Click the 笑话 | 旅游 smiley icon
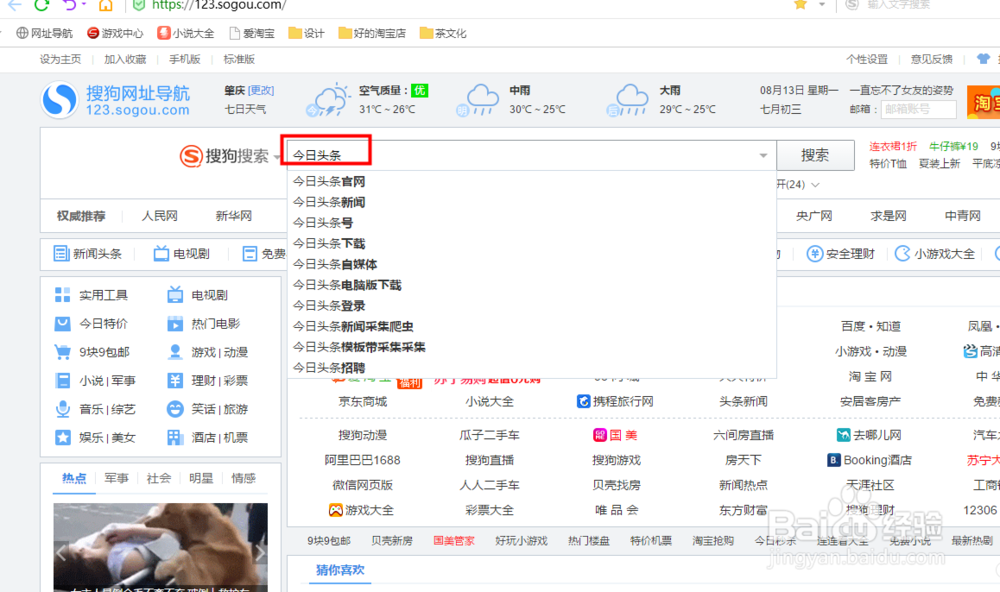 [175, 409]
